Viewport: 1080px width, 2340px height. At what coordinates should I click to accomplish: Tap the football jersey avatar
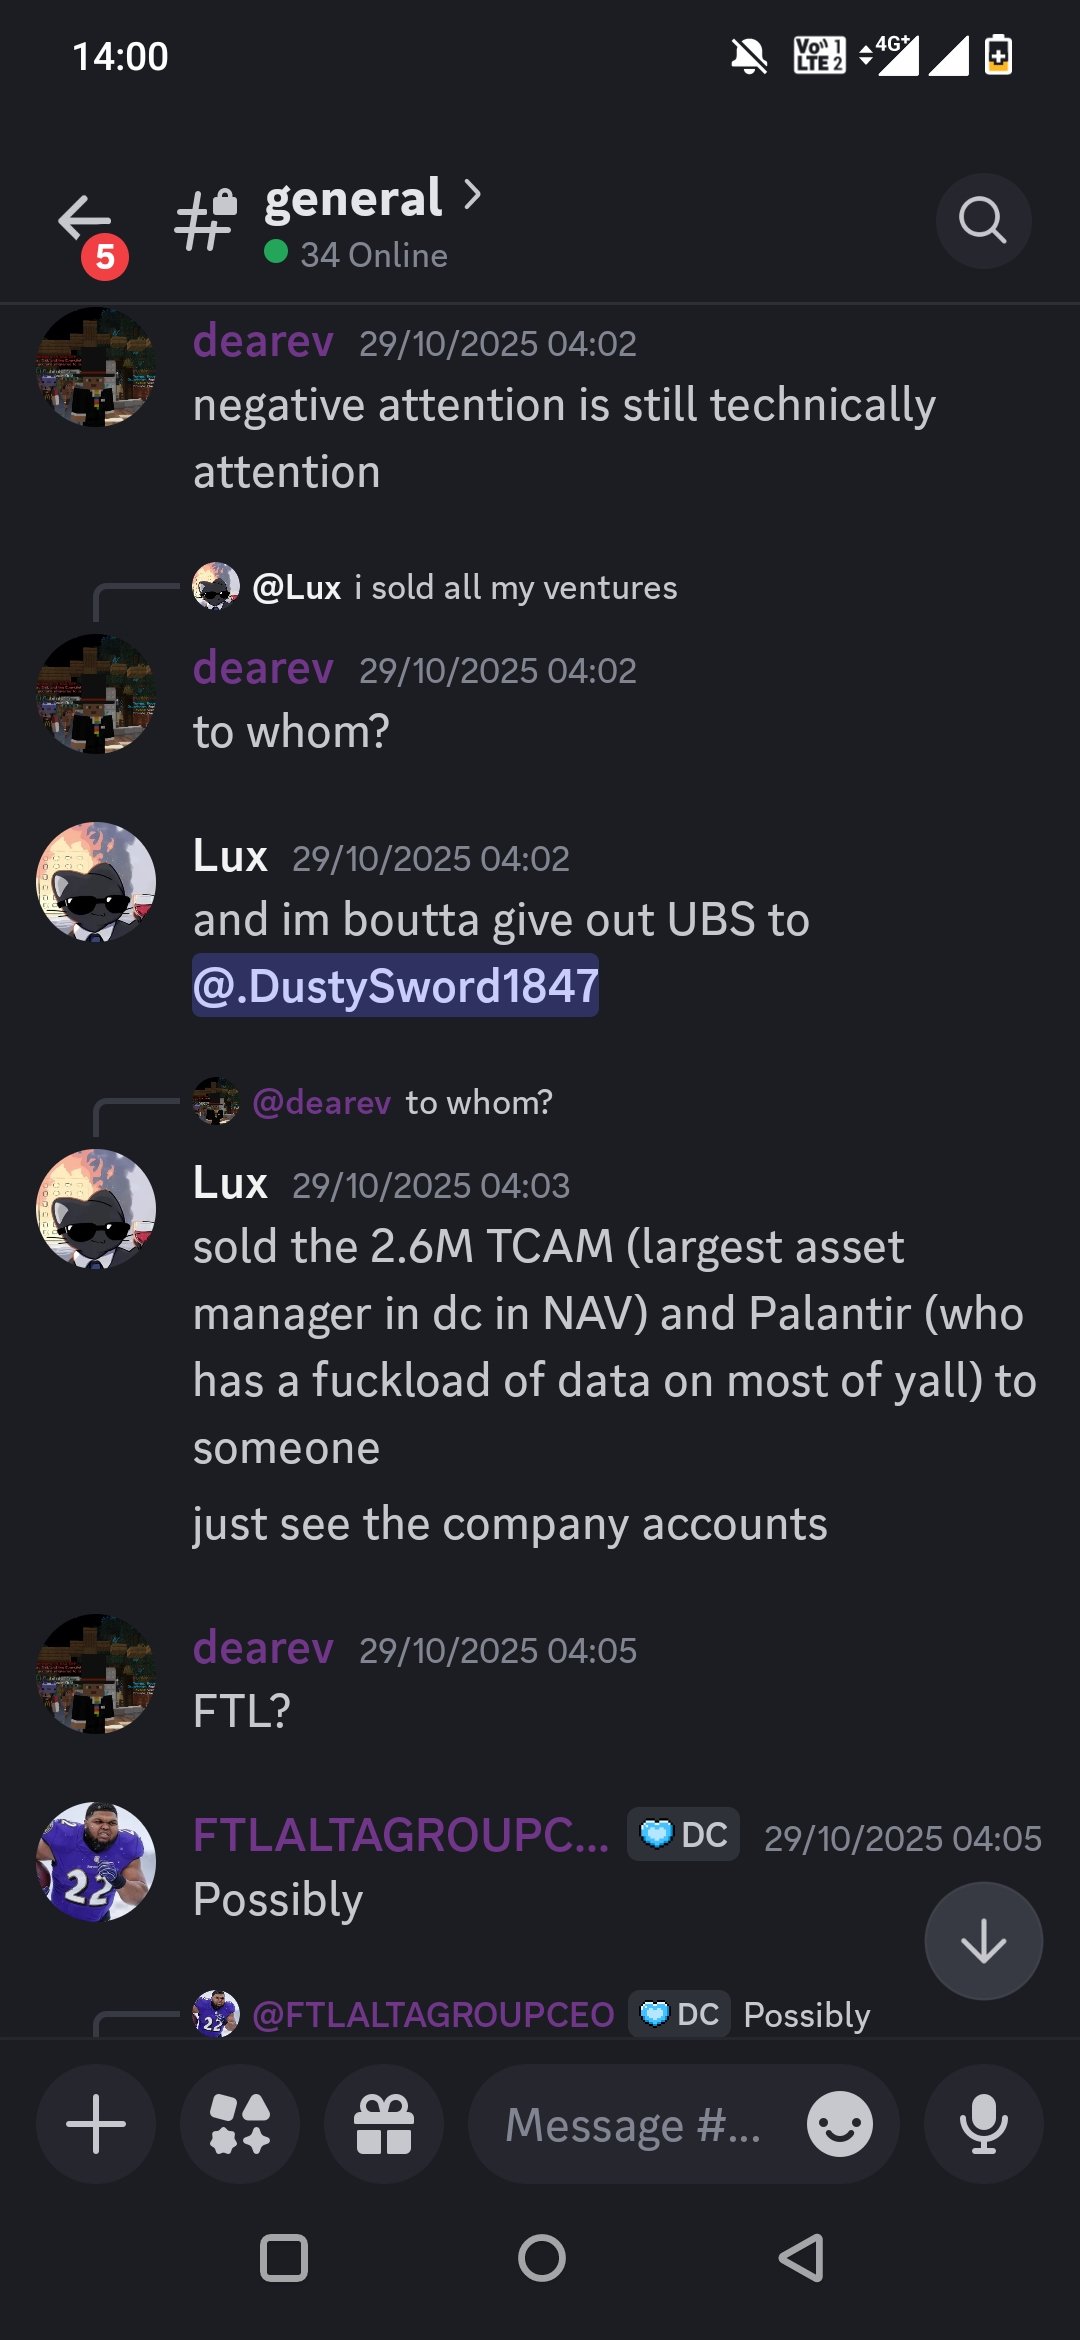click(96, 1862)
